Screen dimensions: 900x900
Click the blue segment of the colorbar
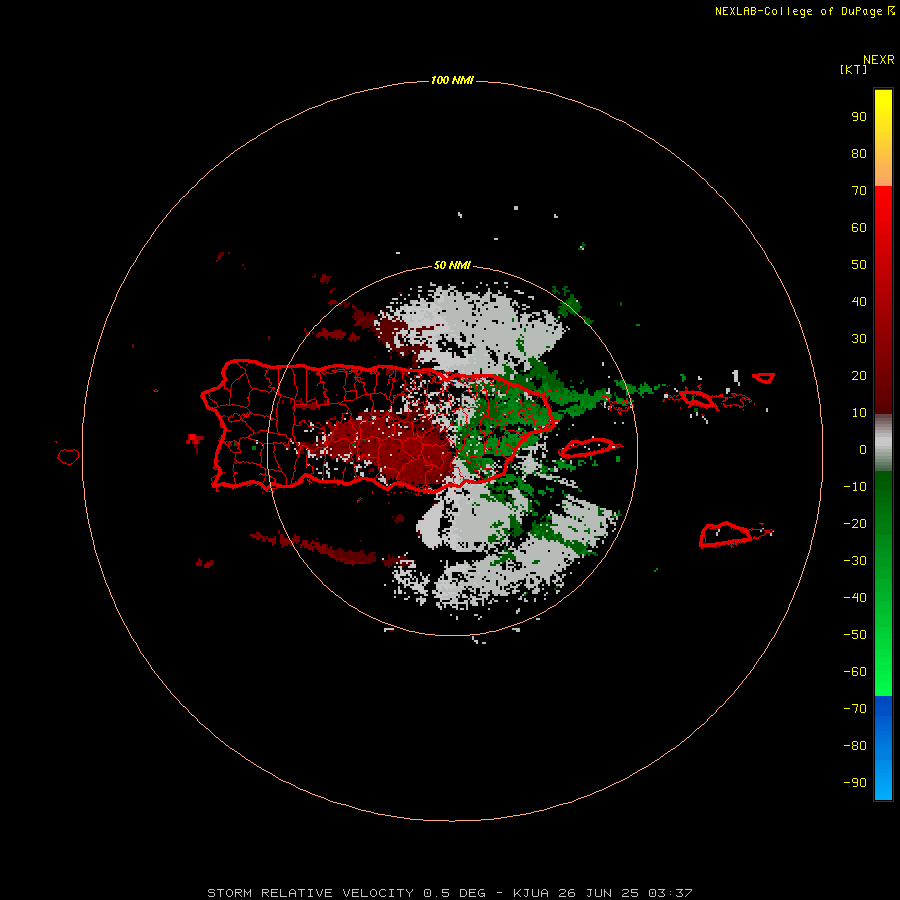pos(883,748)
